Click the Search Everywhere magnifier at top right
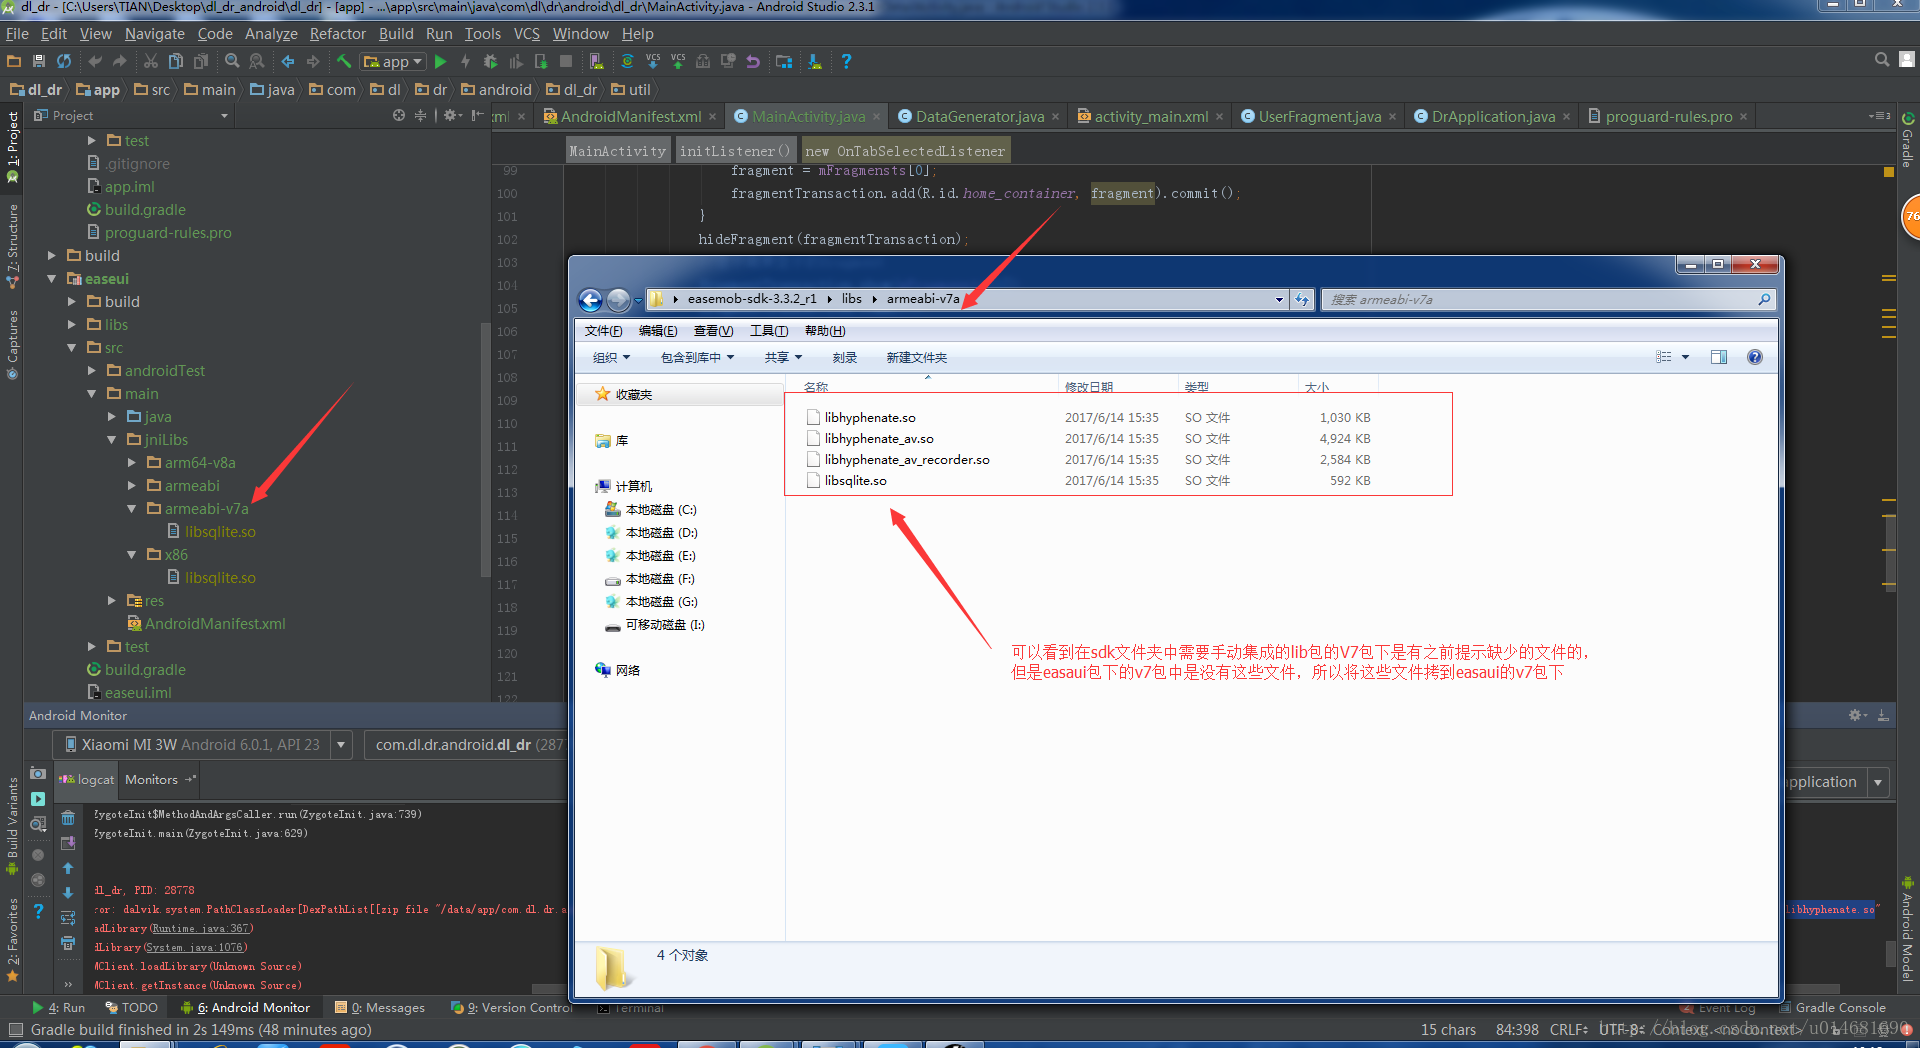The image size is (1920, 1048). (x=1882, y=60)
